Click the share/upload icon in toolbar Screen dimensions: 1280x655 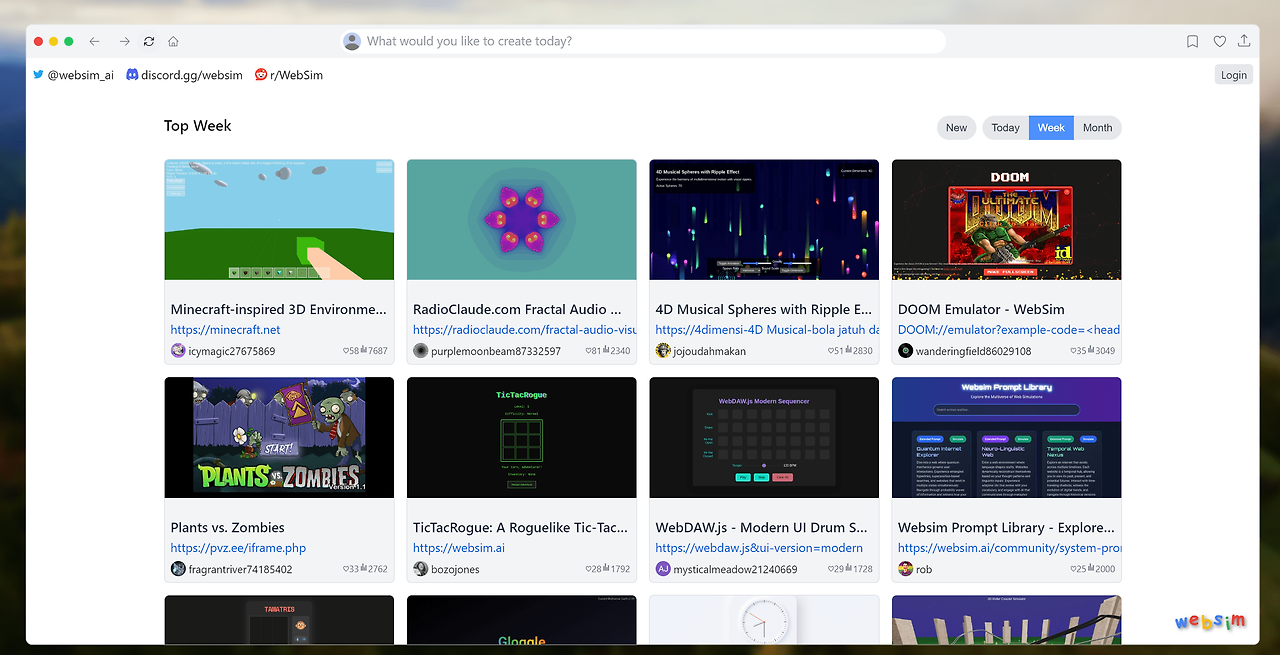tap(1244, 41)
